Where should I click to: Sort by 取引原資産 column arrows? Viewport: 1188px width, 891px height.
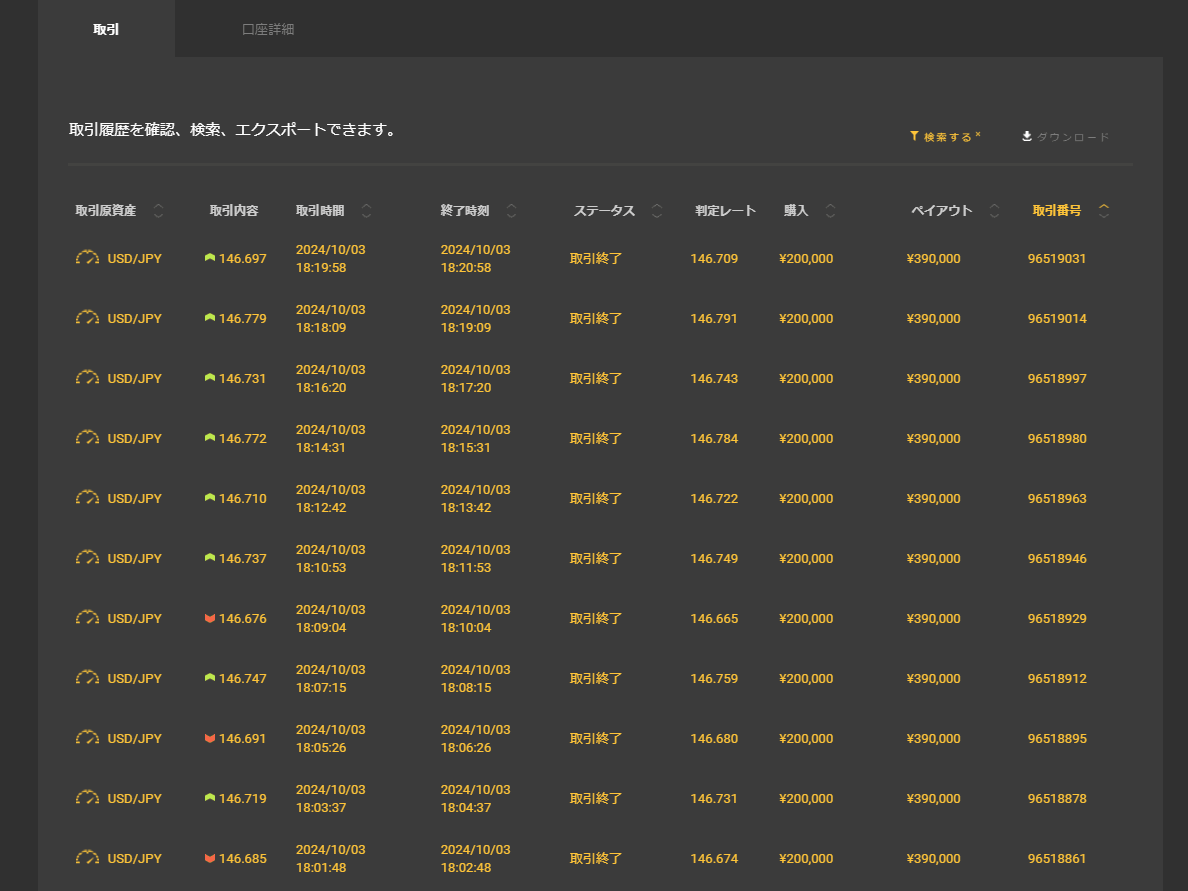point(158,211)
